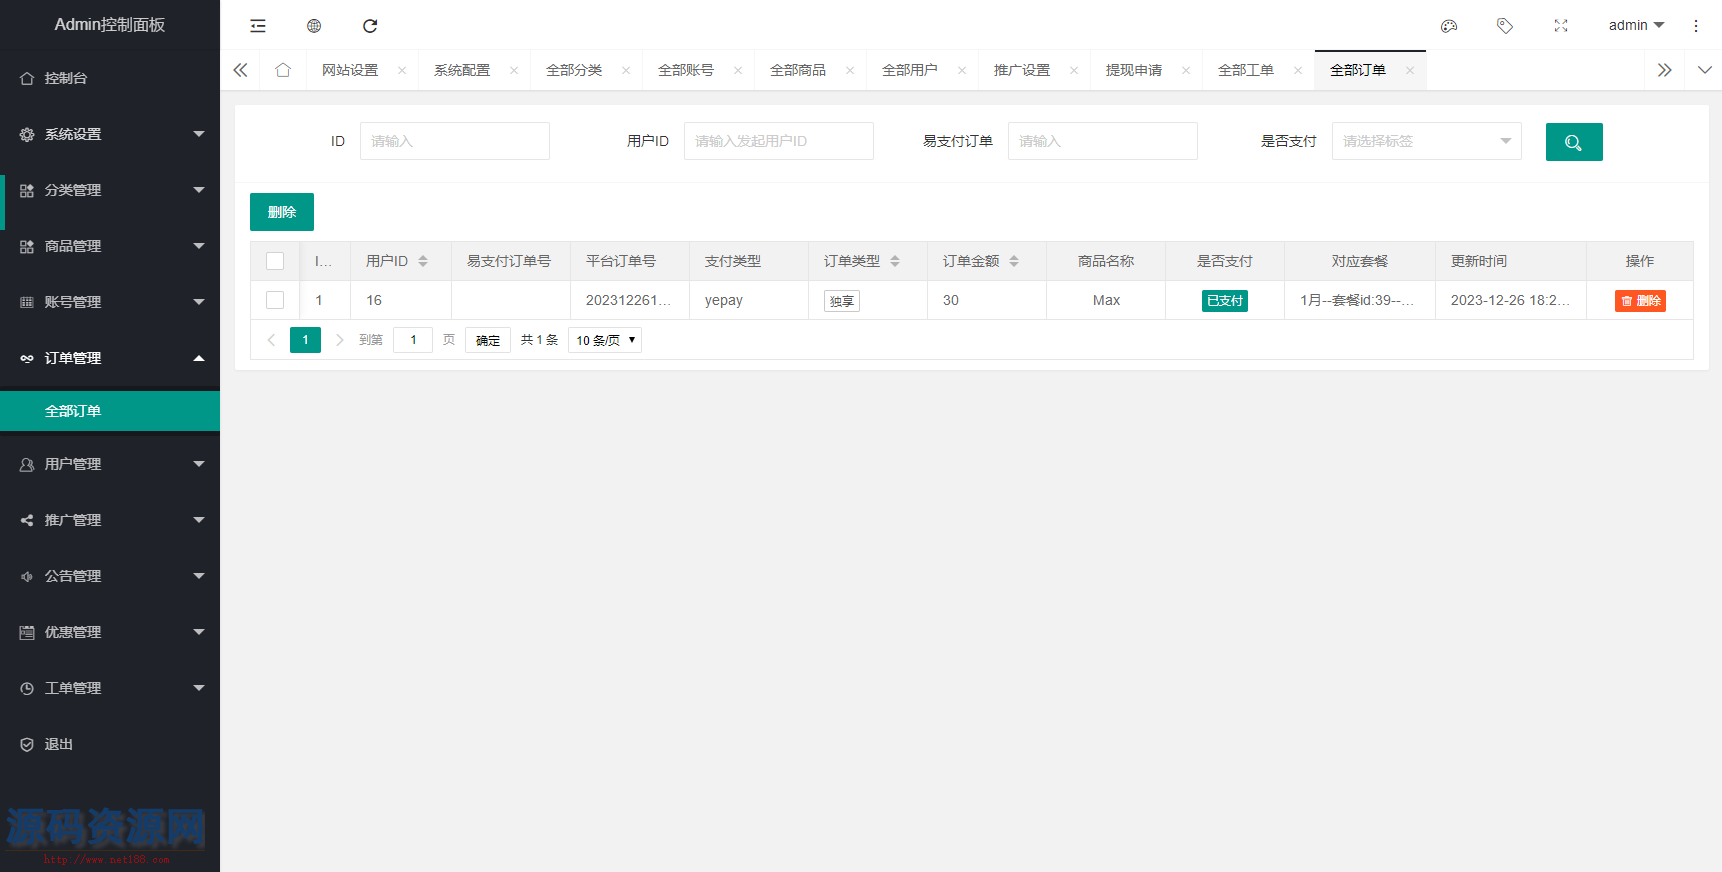Click the jump-to page number field
Screen dimensions: 1722x872
click(x=413, y=340)
